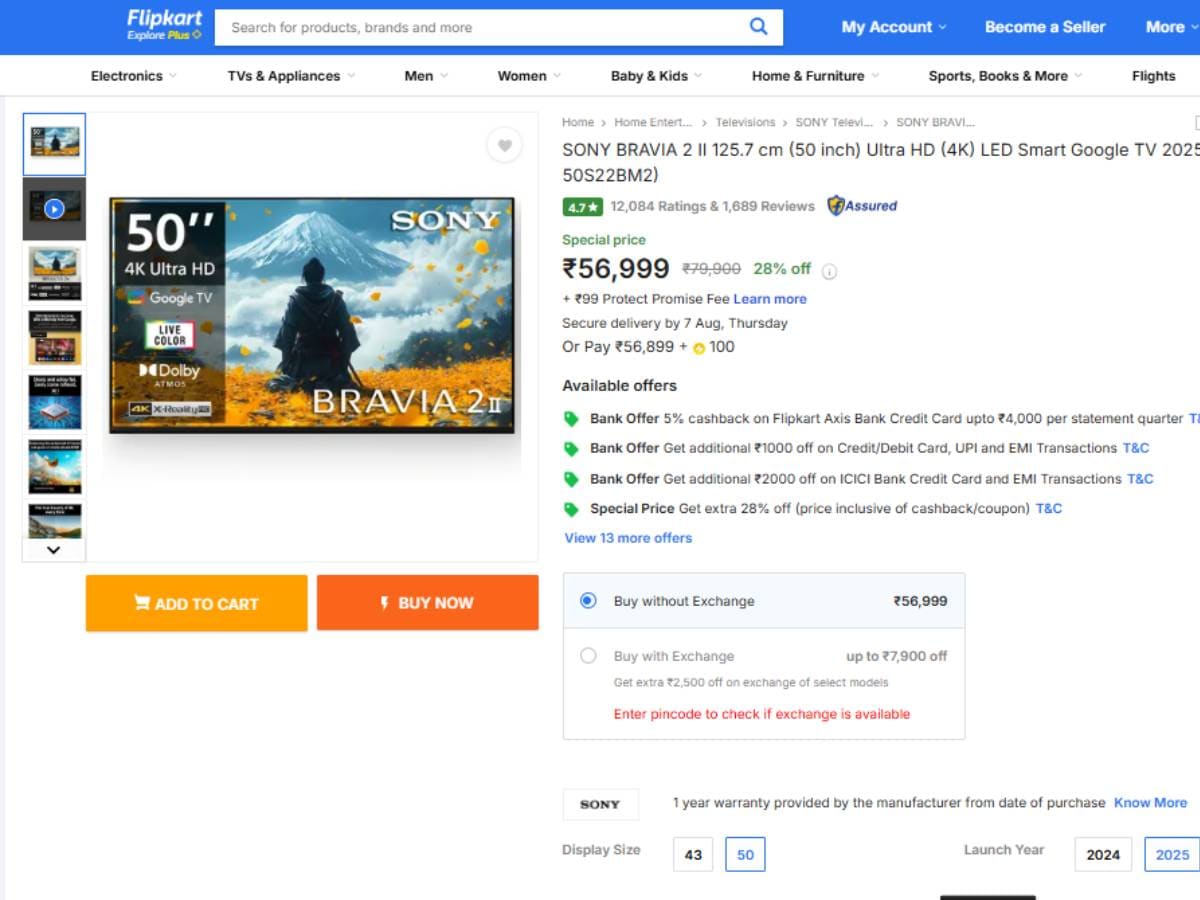This screenshot has width=1200, height=900.
Task: Click the search magnifier icon
Action: point(759,27)
